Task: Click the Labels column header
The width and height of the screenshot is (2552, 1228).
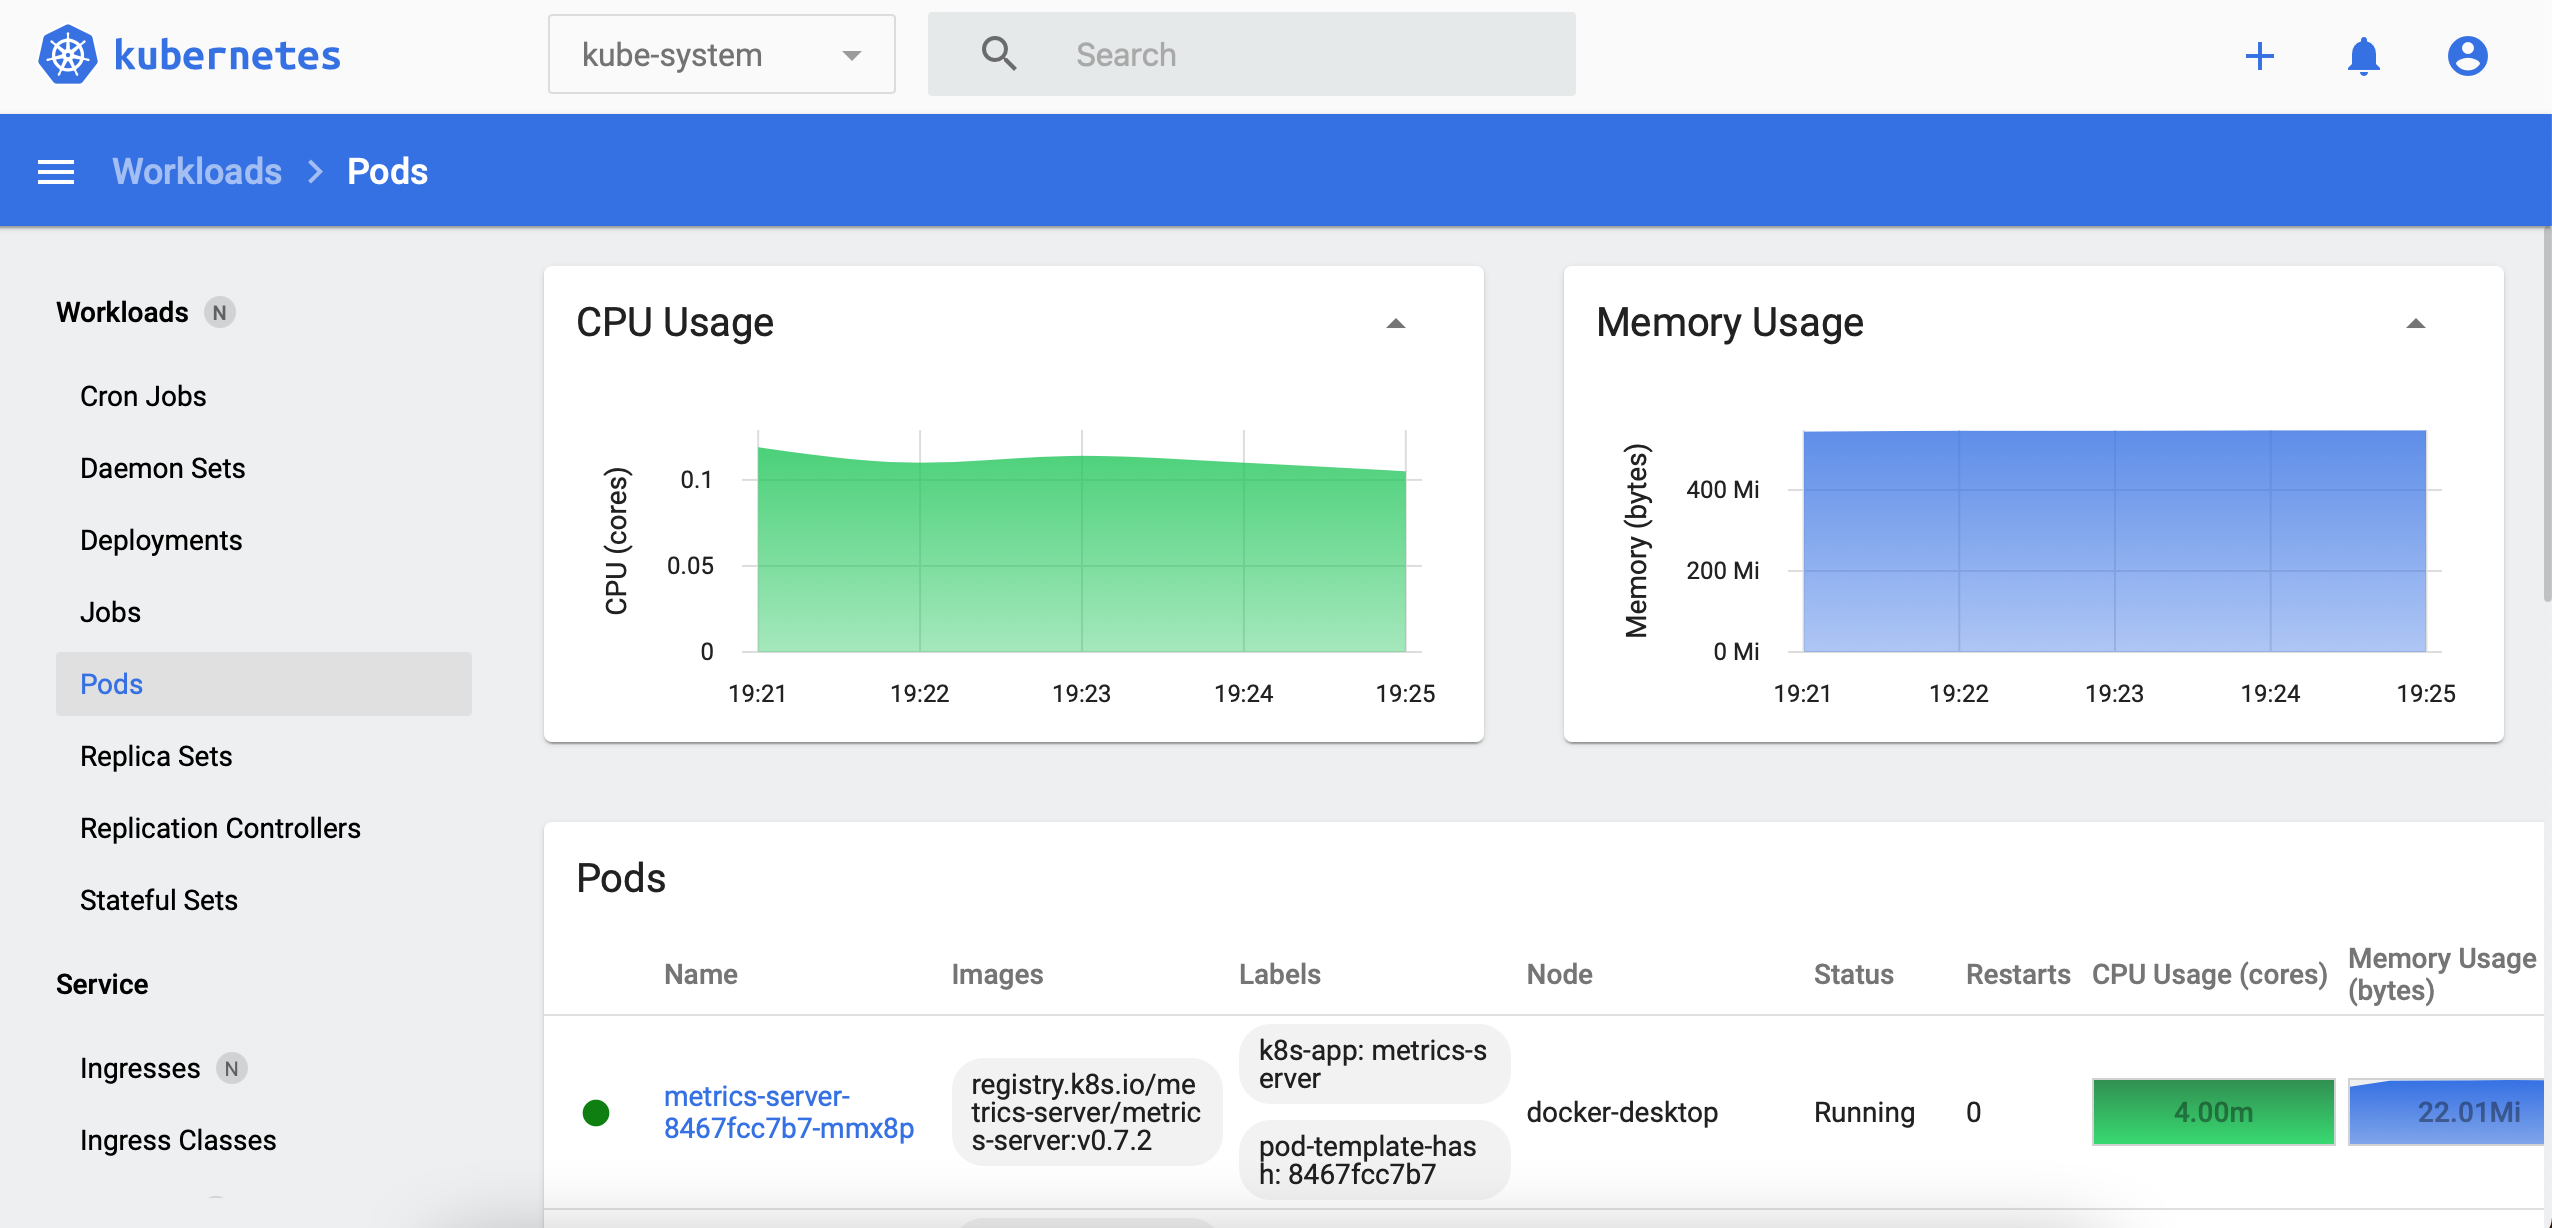Action: pos(1280,974)
